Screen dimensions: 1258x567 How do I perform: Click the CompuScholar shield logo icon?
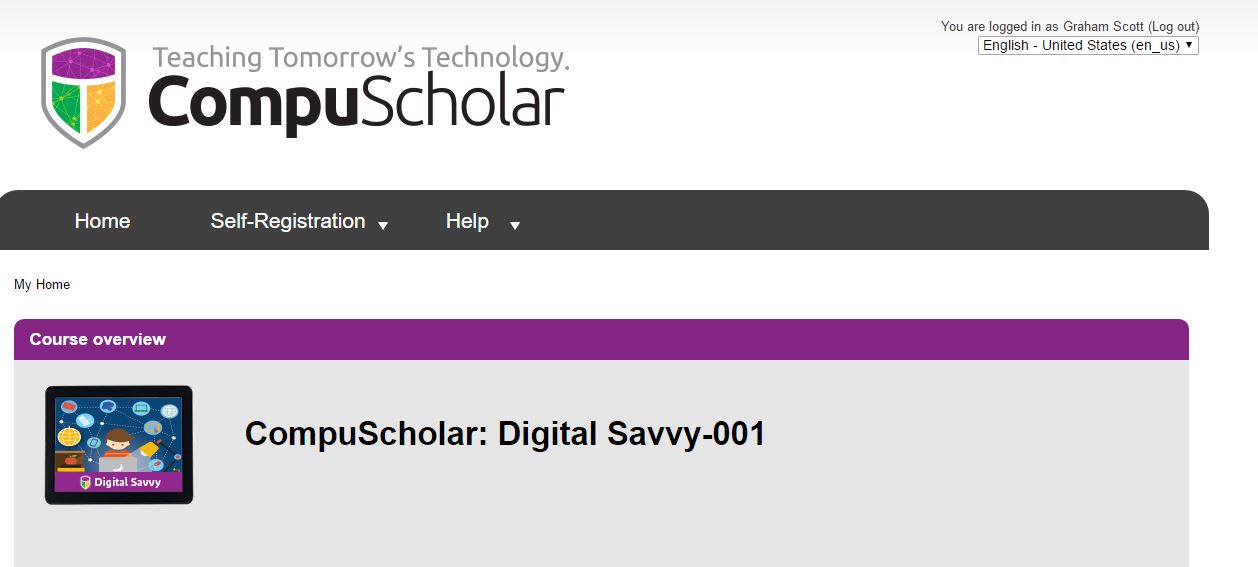click(x=83, y=92)
